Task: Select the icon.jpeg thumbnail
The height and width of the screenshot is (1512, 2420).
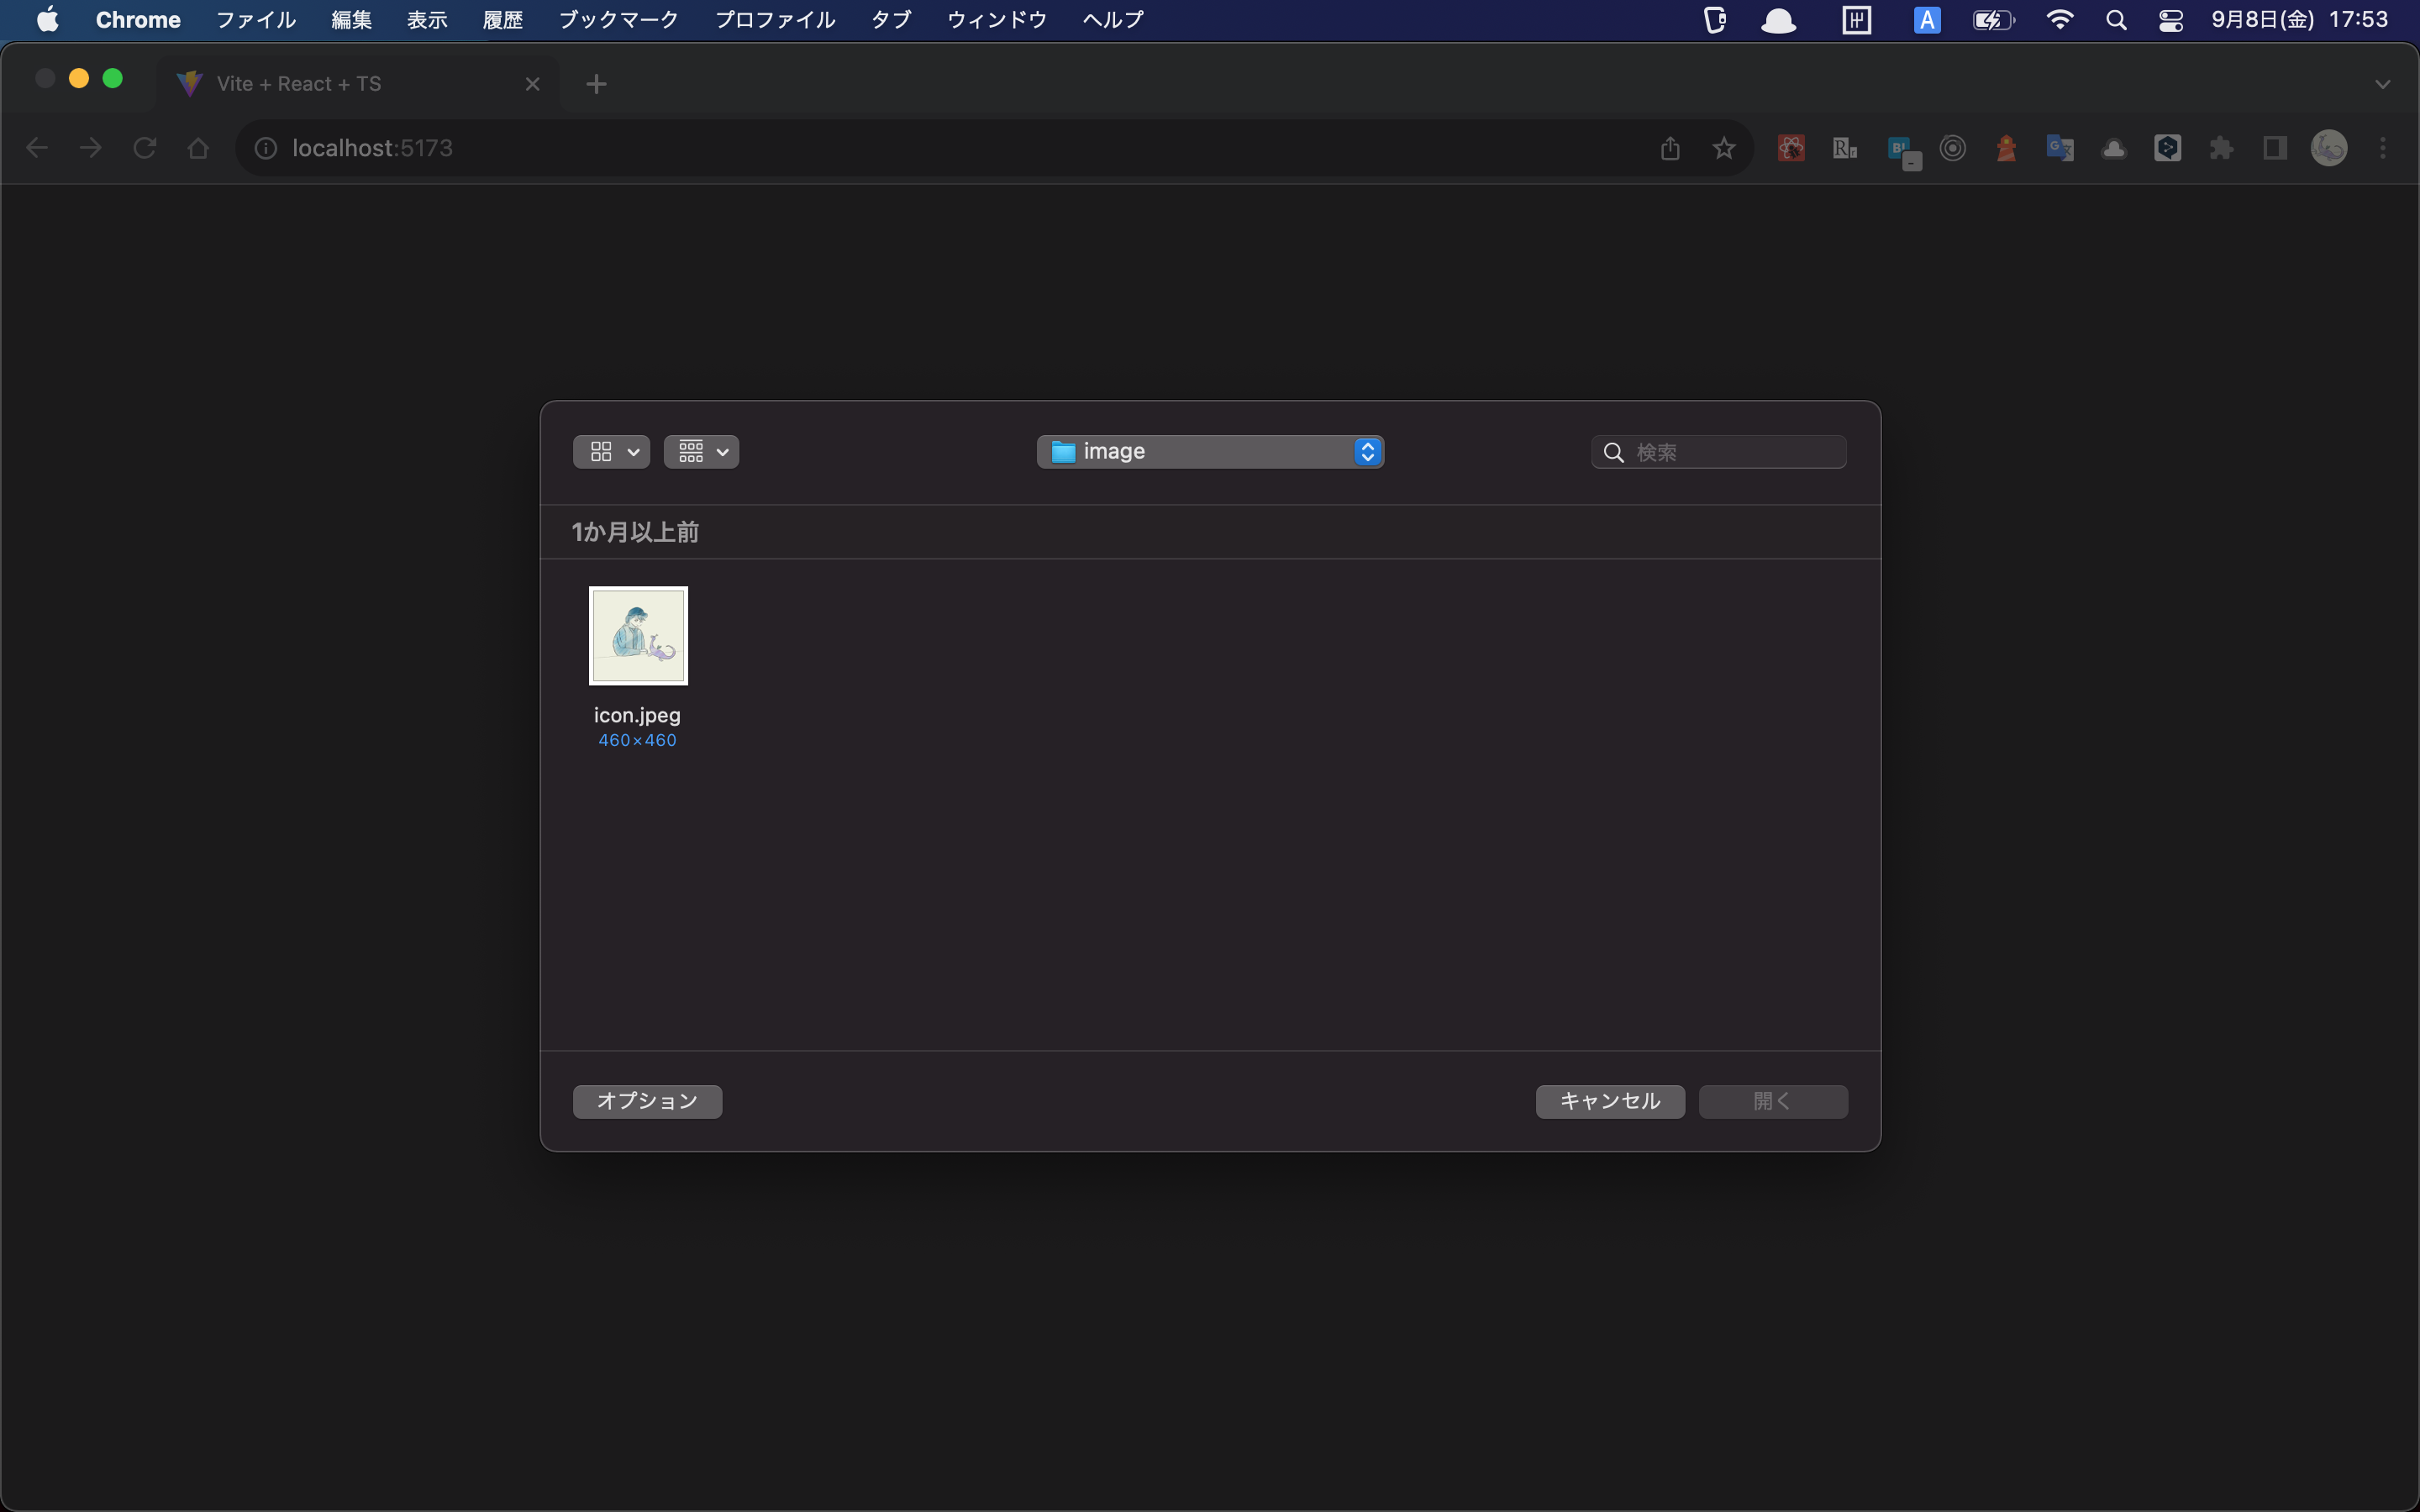Action: point(638,636)
